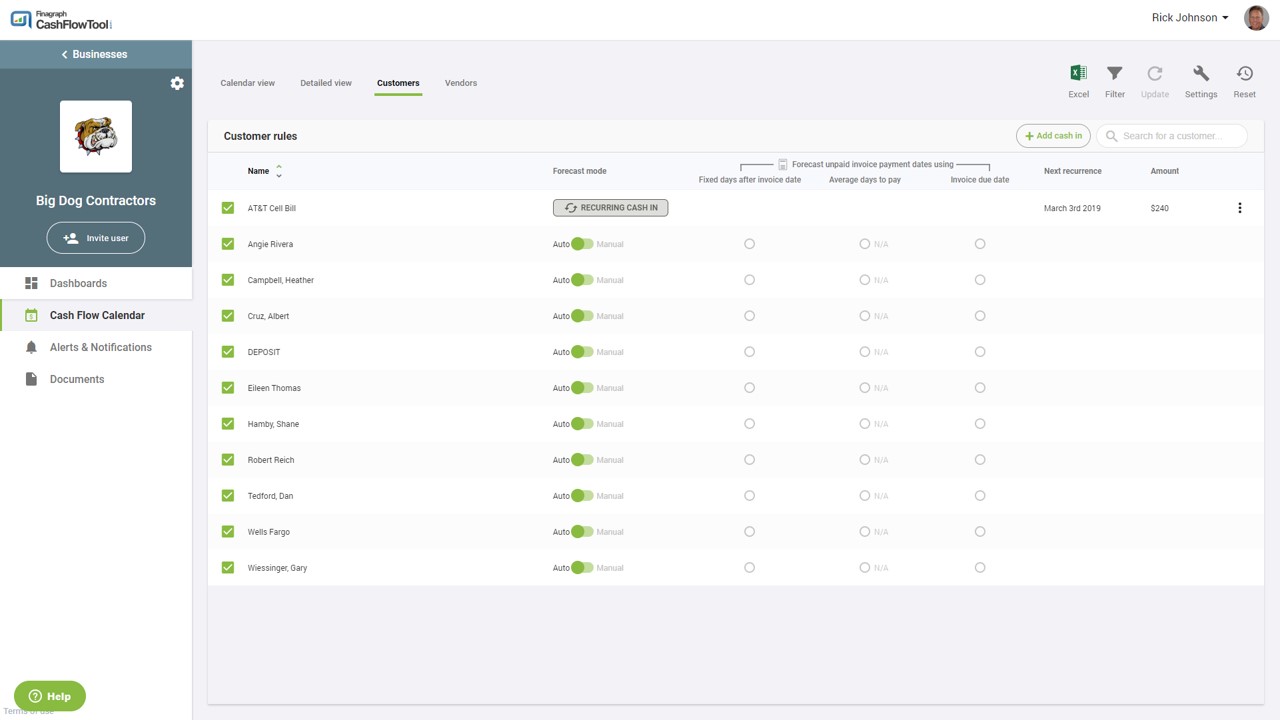Uncheck the Tedford, Dan checkbox
This screenshot has width=1280, height=720.
(228, 496)
